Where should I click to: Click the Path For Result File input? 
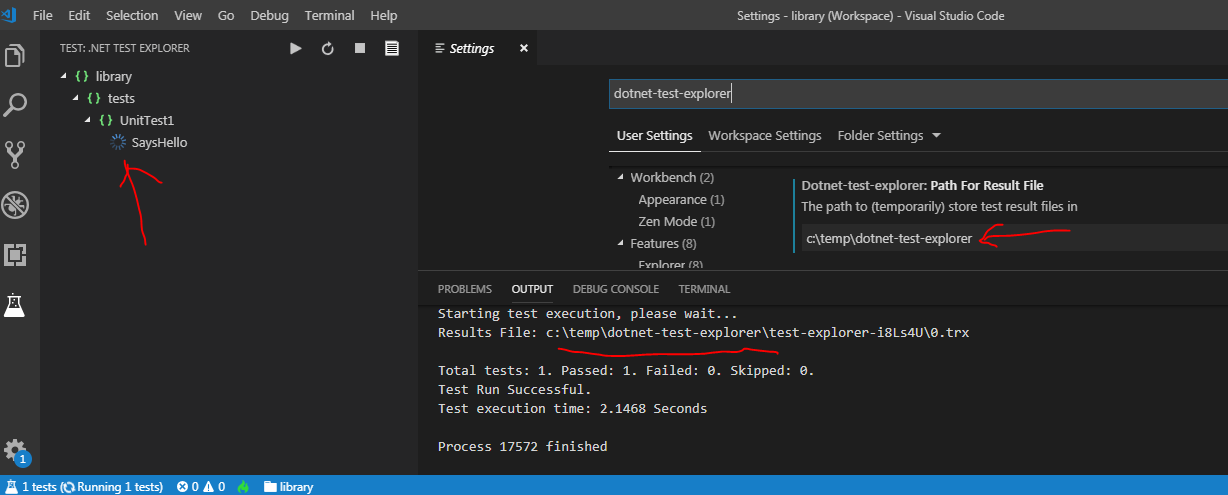point(1014,238)
